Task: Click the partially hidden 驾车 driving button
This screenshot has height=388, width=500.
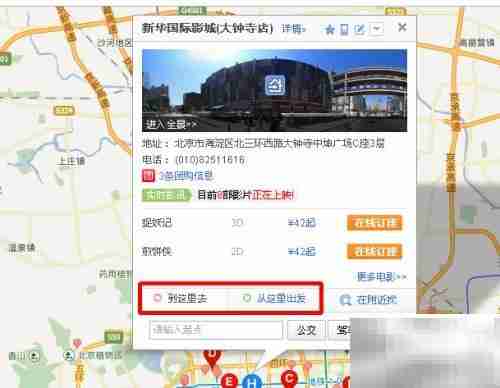Action: [340, 330]
